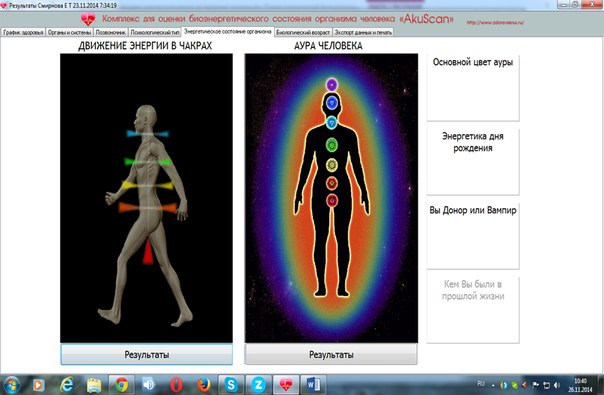This screenshot has height=395, width=604.
Task: Open Энергетика дня рождения panel
Action: click(473, 161)
